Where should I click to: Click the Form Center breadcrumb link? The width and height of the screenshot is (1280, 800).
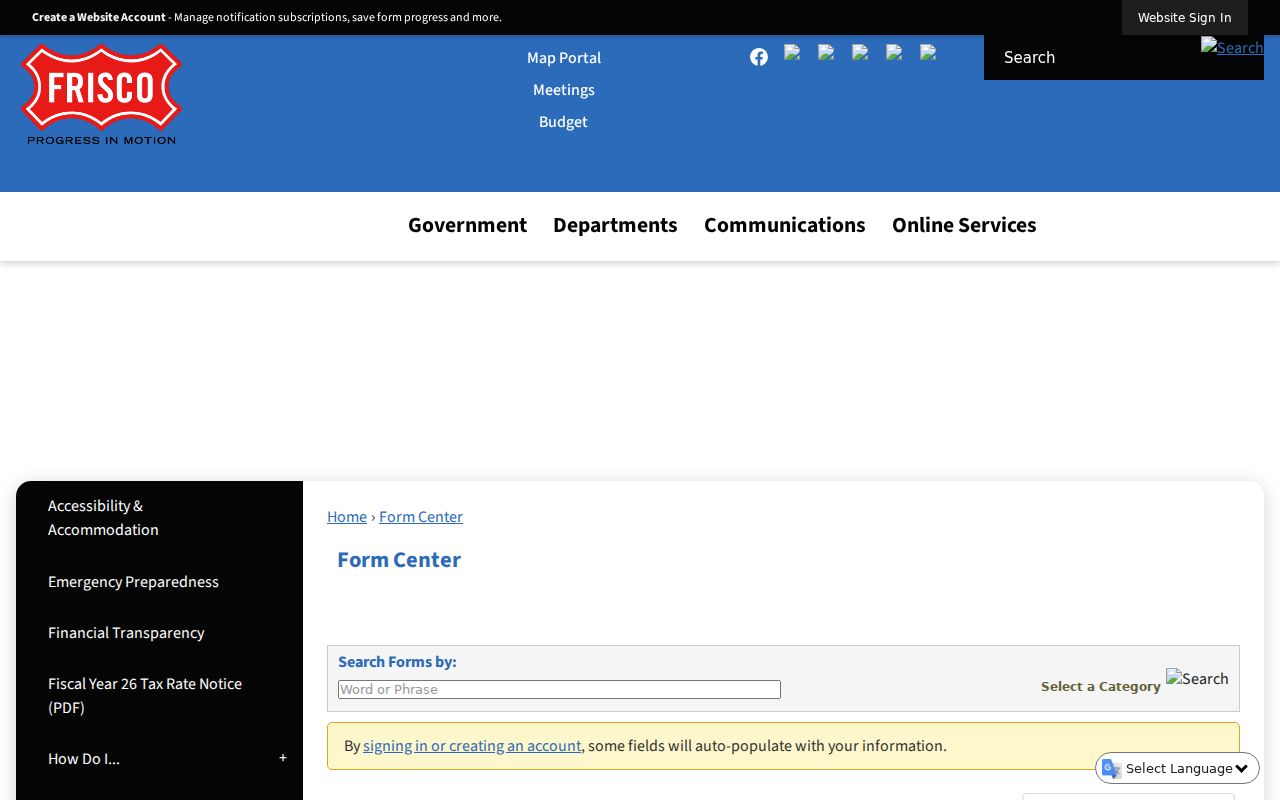(x=421, y=517)
